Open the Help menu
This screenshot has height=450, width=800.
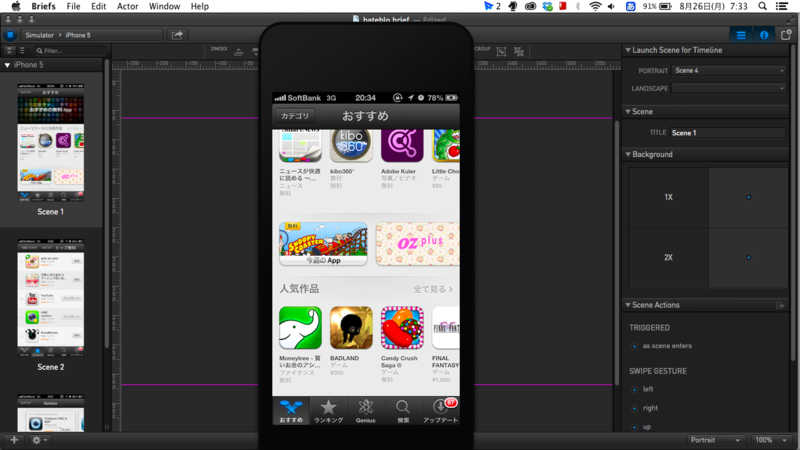coord(199,6)
